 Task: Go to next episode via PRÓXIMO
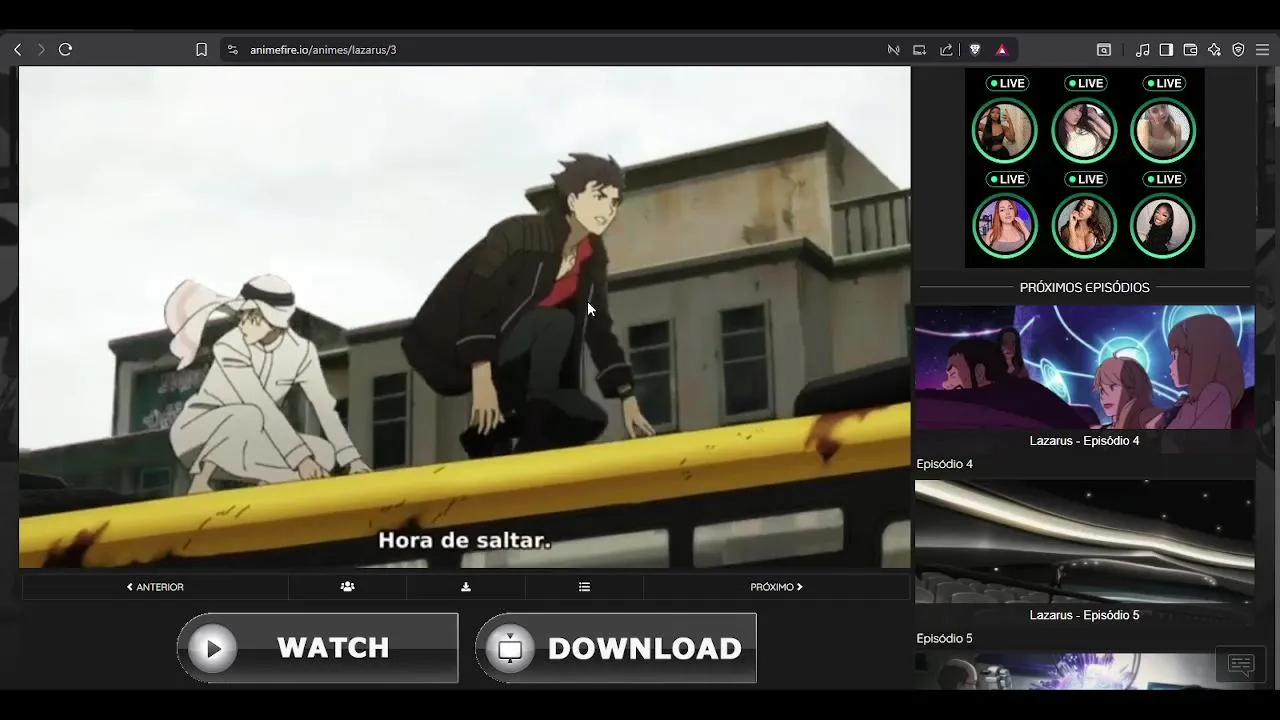[x=776, y=587]
